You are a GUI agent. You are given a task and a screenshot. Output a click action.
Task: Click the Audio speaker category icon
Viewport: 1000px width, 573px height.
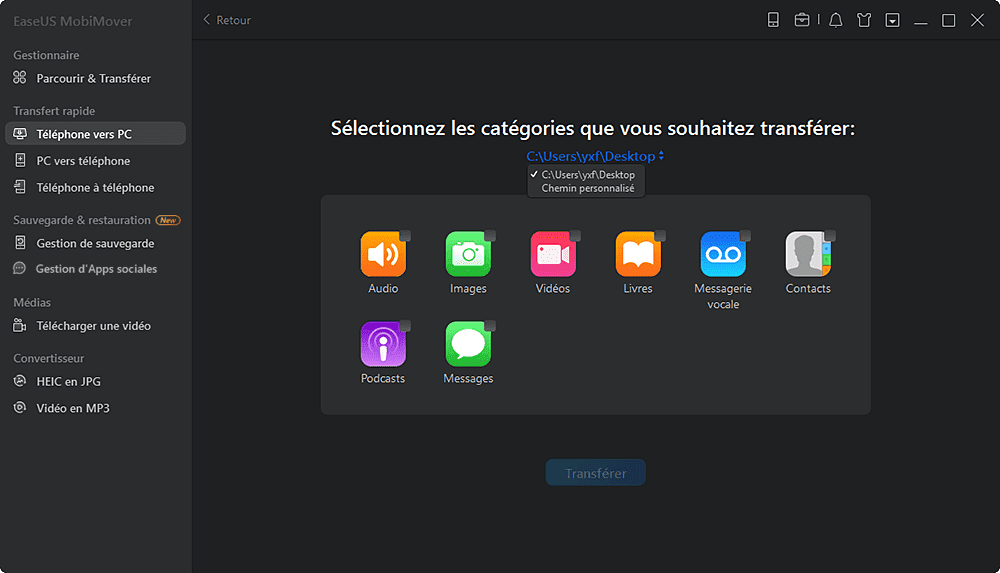382,255
